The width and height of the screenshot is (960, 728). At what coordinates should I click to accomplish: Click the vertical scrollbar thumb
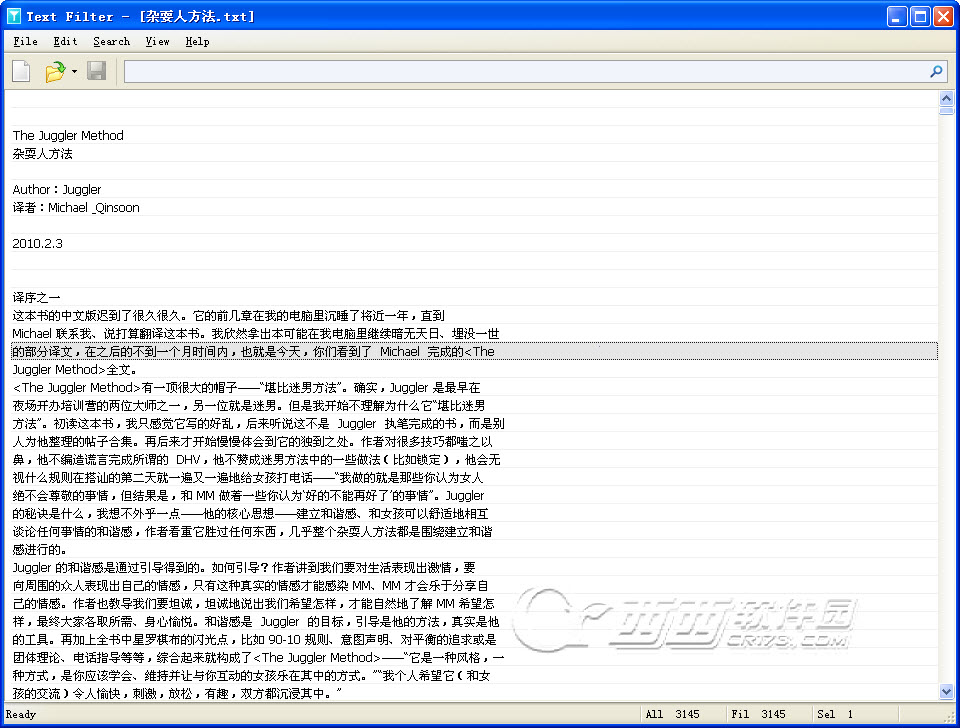(x=947, y=111)
